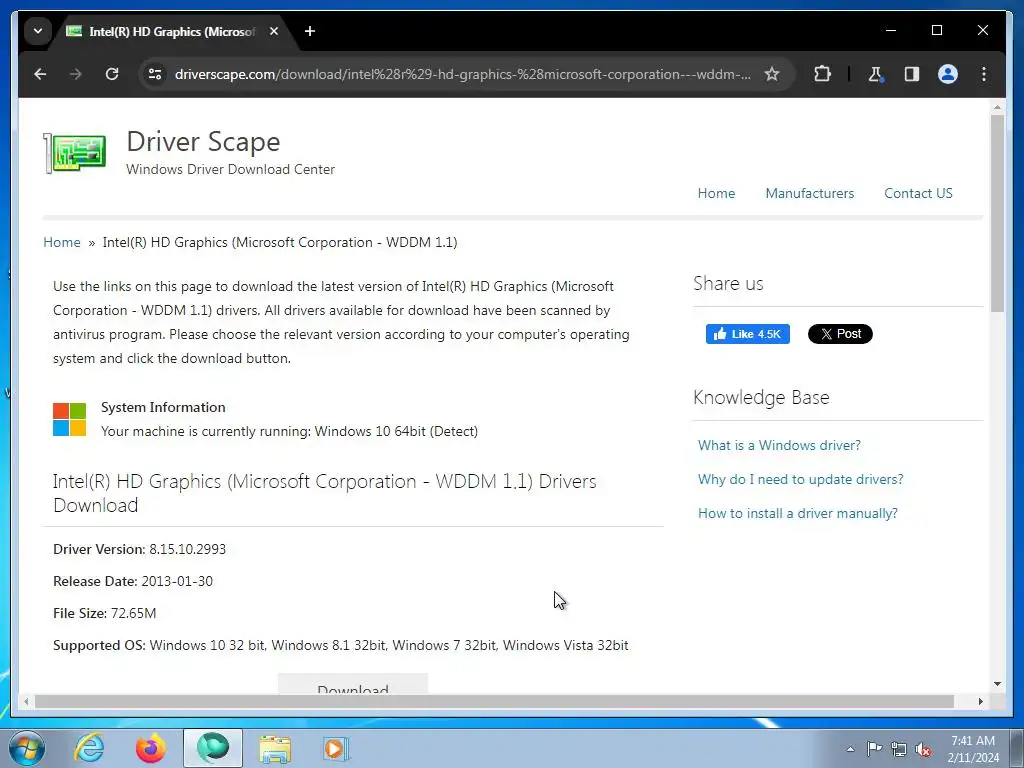1024x768 pixels.
Task: Click 'Driver Version: 8.15.10.2993' text
Action: coord(139,549)
